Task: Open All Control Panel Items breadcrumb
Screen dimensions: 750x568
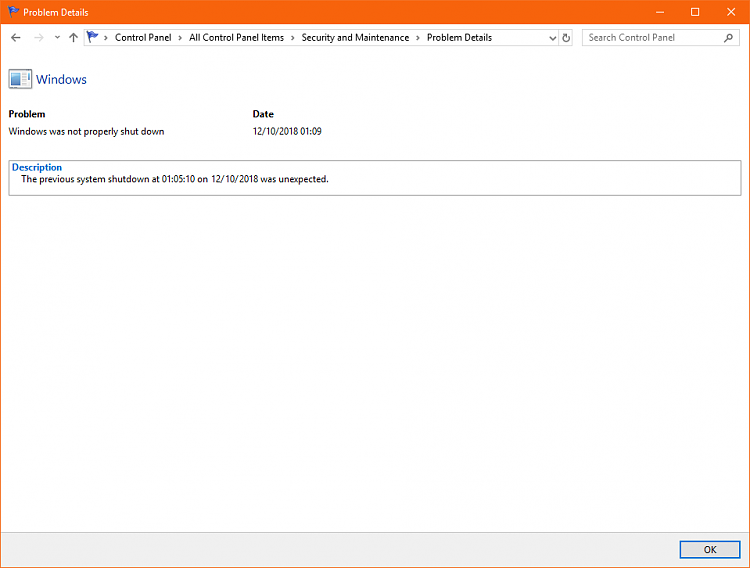Action: [x=236, y=37]
